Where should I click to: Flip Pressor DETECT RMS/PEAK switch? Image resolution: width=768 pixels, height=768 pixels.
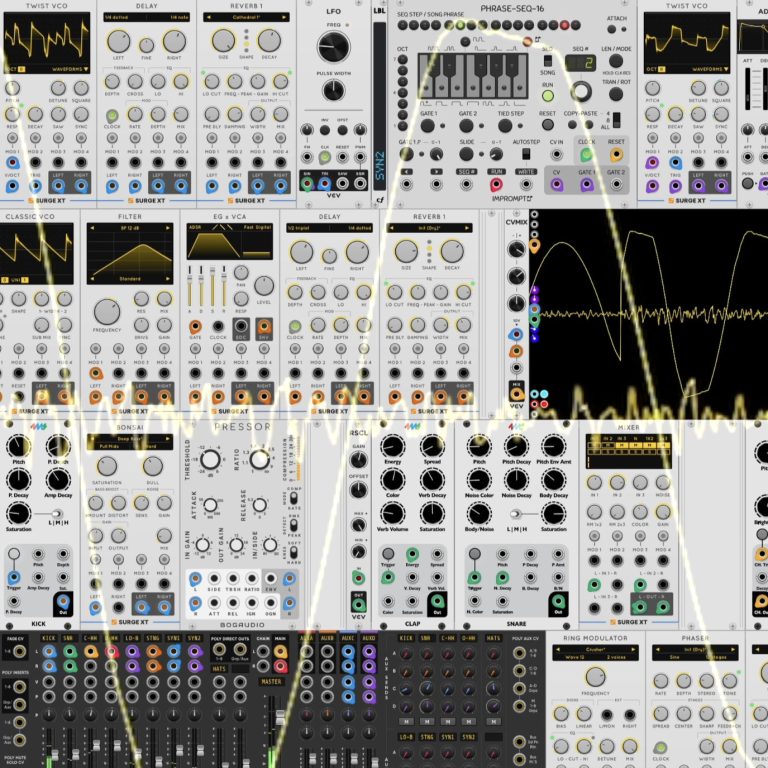click(293, 525)
